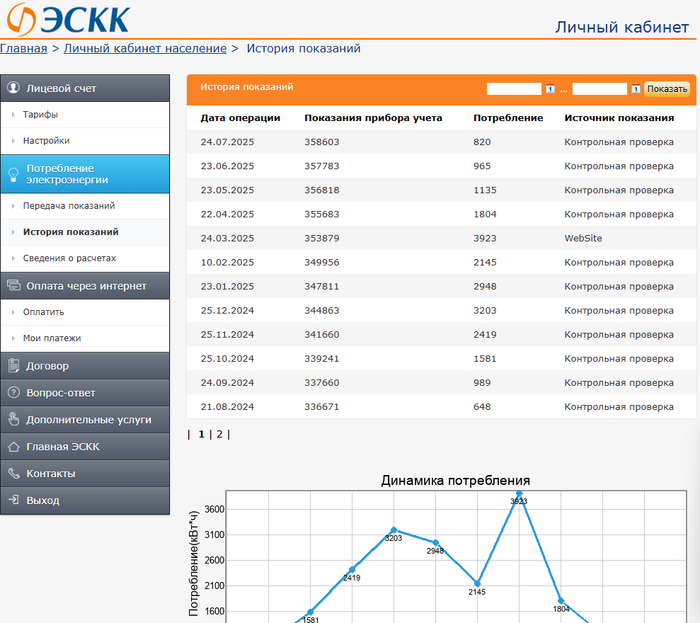Click the exit icon next to Выход
Image resolution: width=700 pixels, height=623 pixels.
pos(14,500)
